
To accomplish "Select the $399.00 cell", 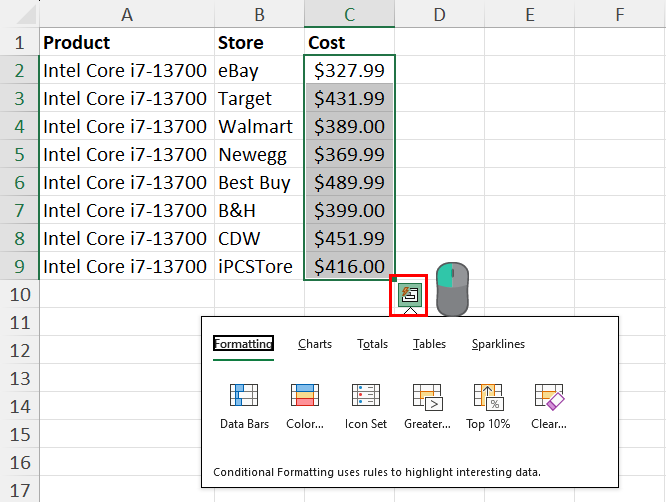I will [350, 211].
